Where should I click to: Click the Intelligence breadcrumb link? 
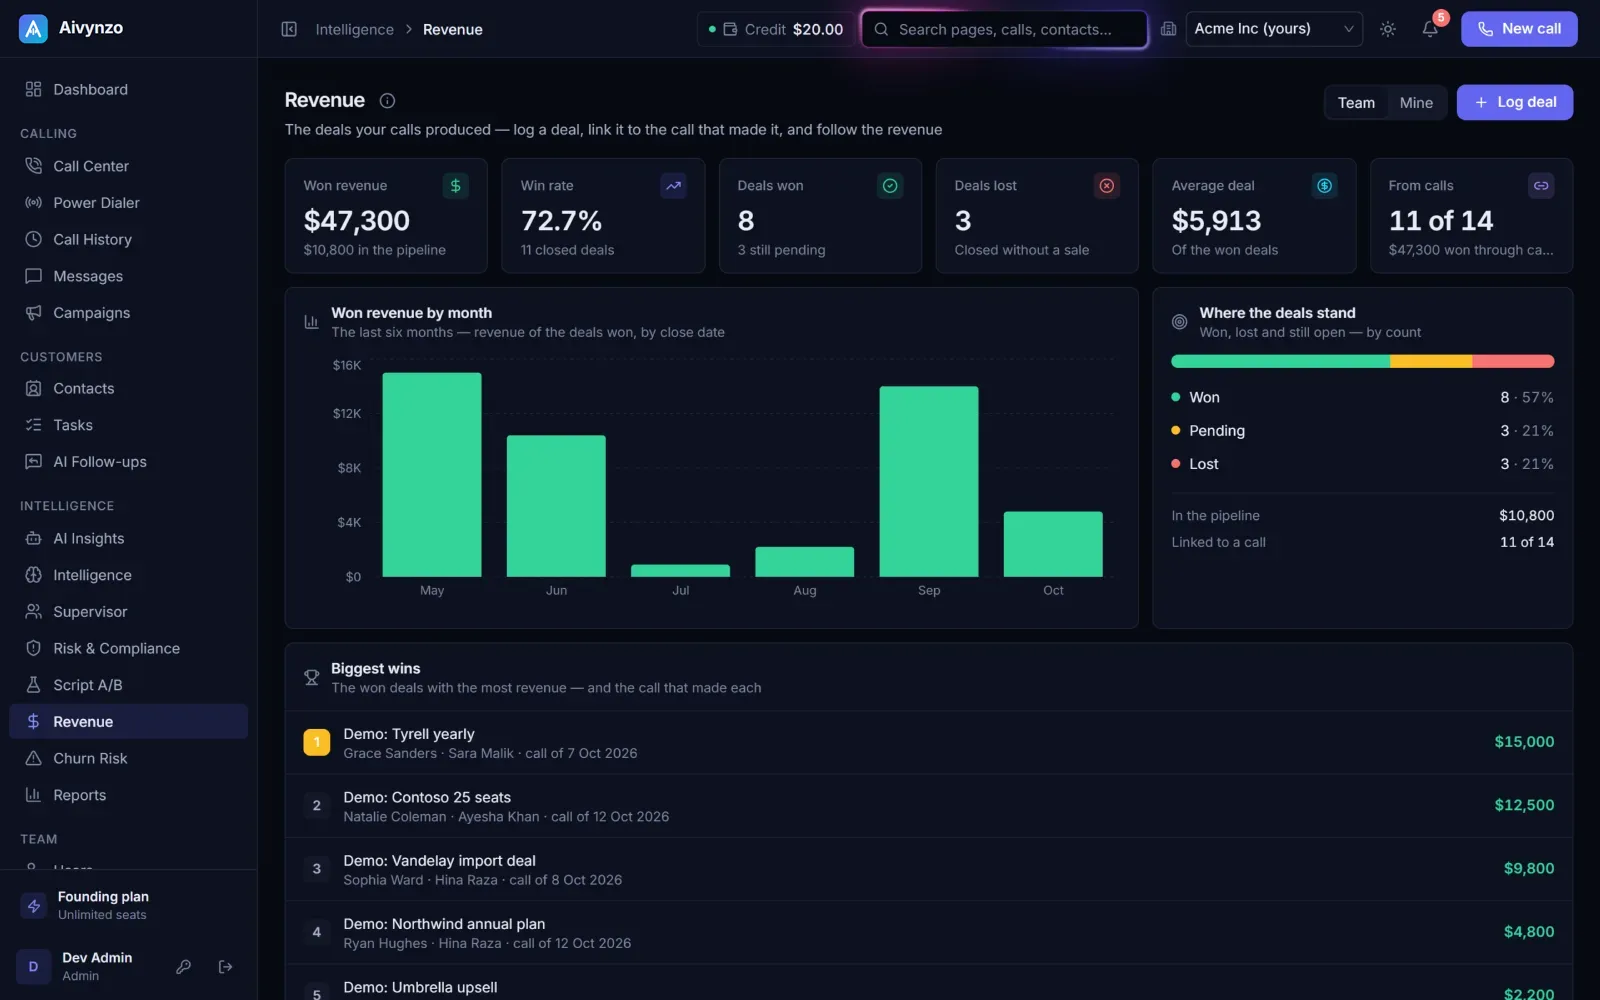tap(354, 30)
